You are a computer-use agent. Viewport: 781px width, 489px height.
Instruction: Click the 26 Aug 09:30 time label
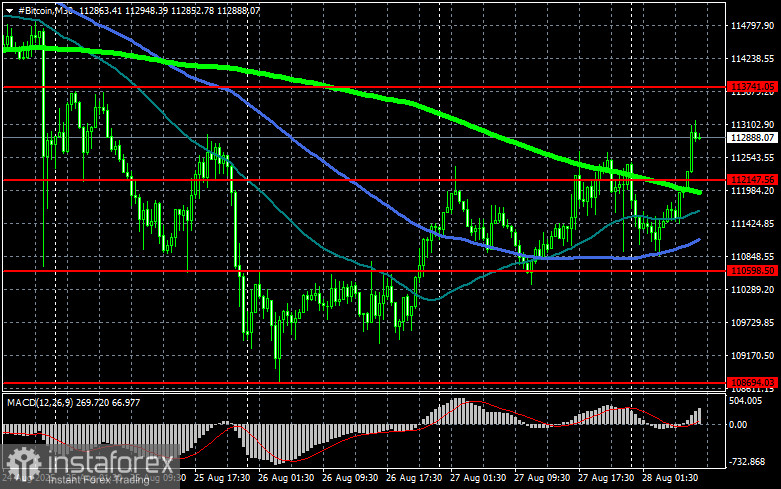tap(350, 478)
